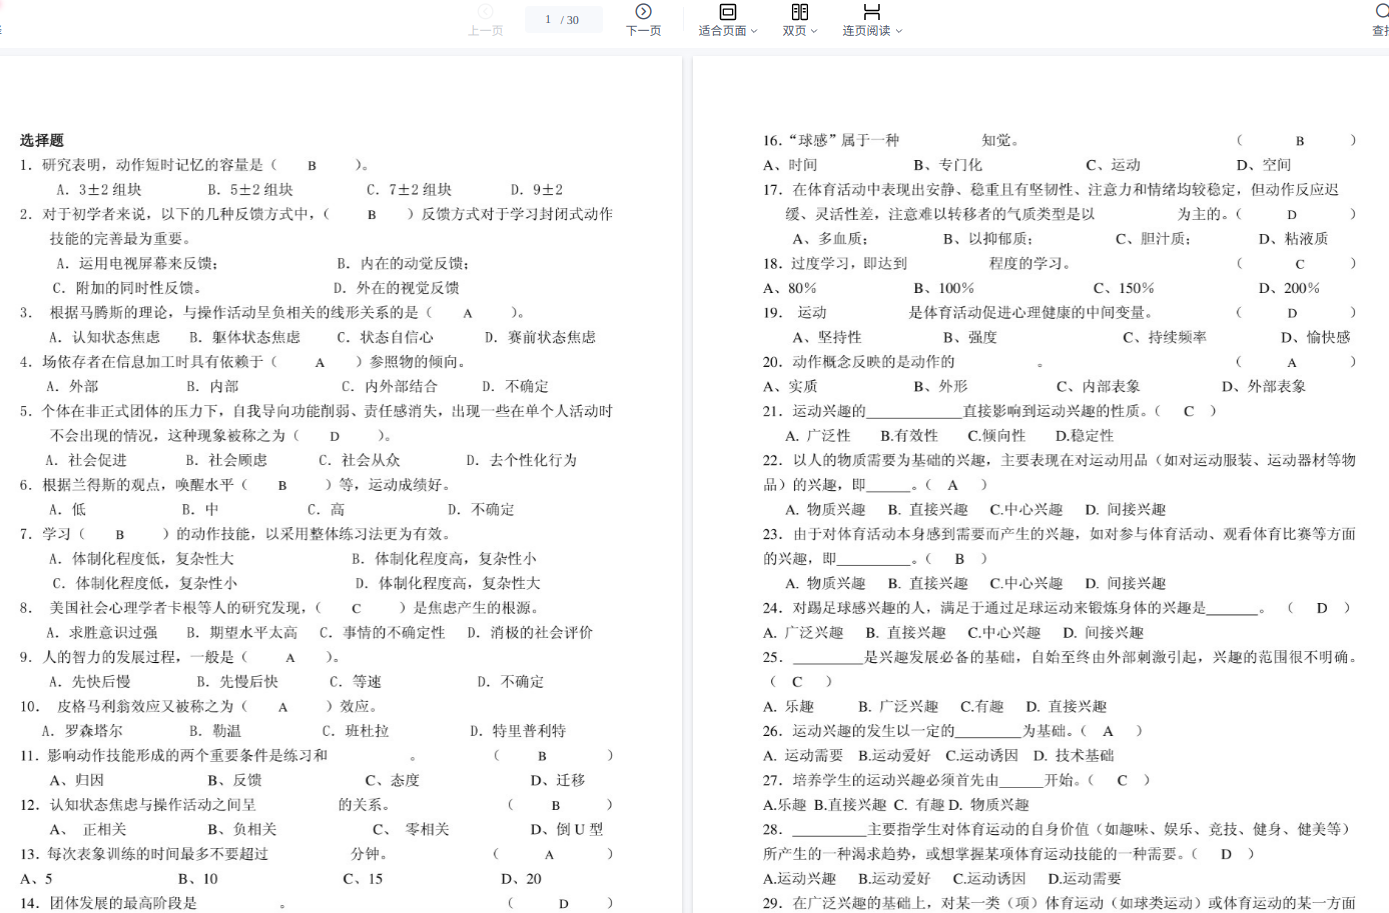Click the 选择题 heading on the left page
The image size is (1389, 913).
click(42, 141)
